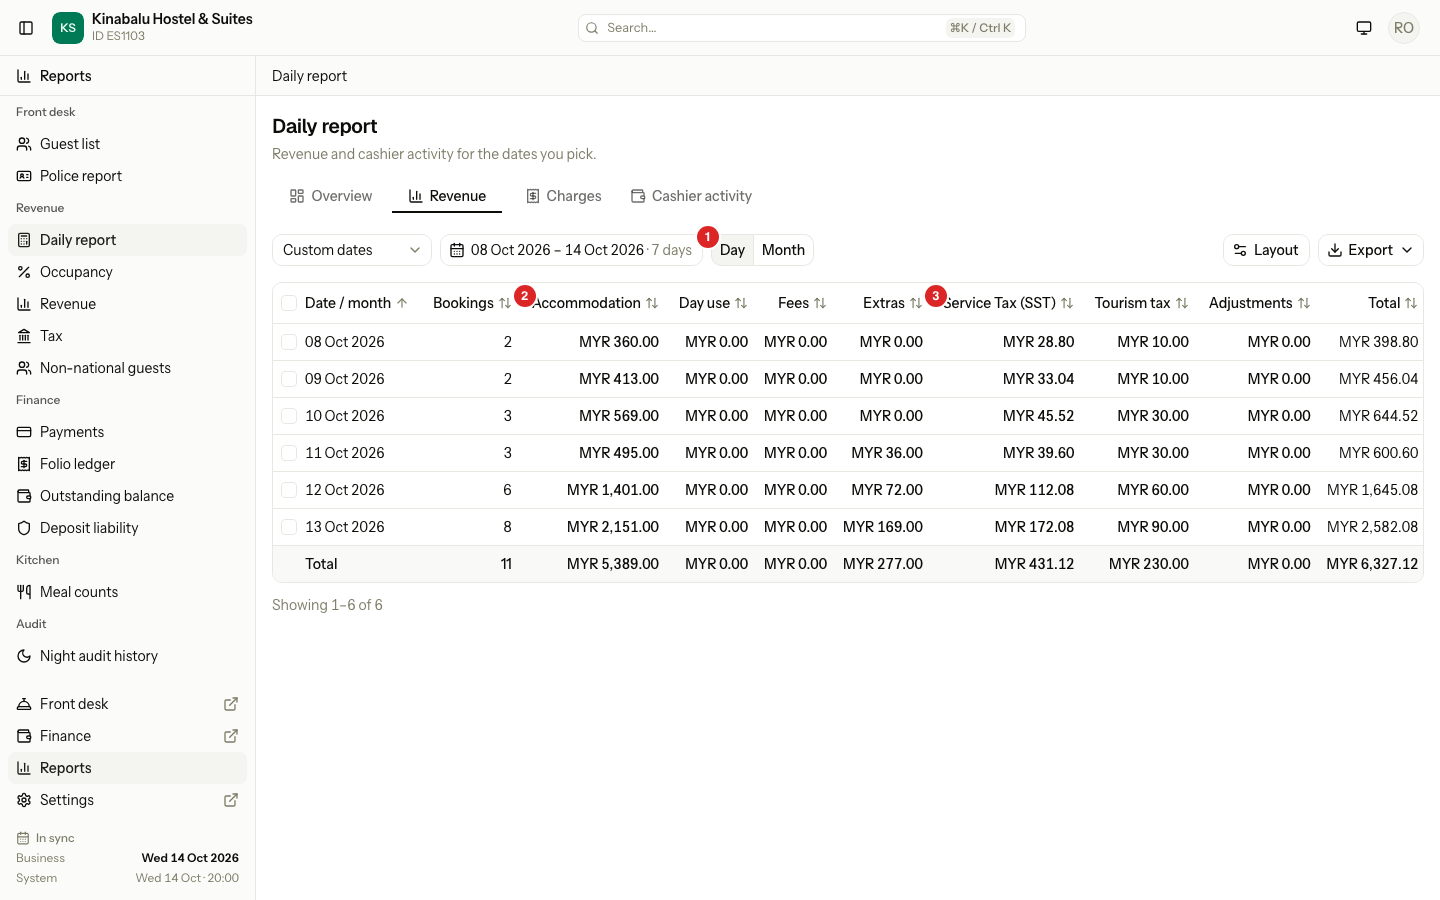Open Deposit liability in sidebar
Viewport: 1440px width, 900px height.
tap(128, 528)
